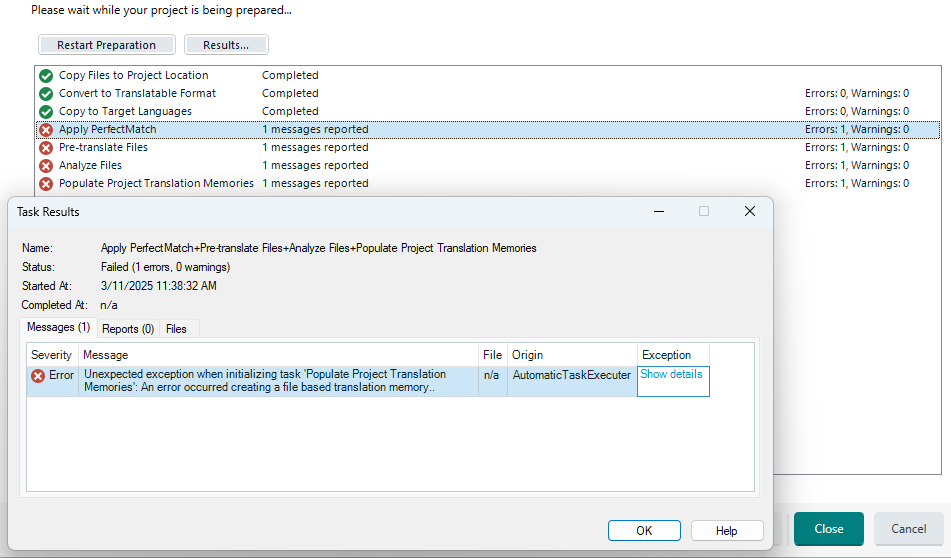
Task: Open the Results... button
Action: coord(226,45)
